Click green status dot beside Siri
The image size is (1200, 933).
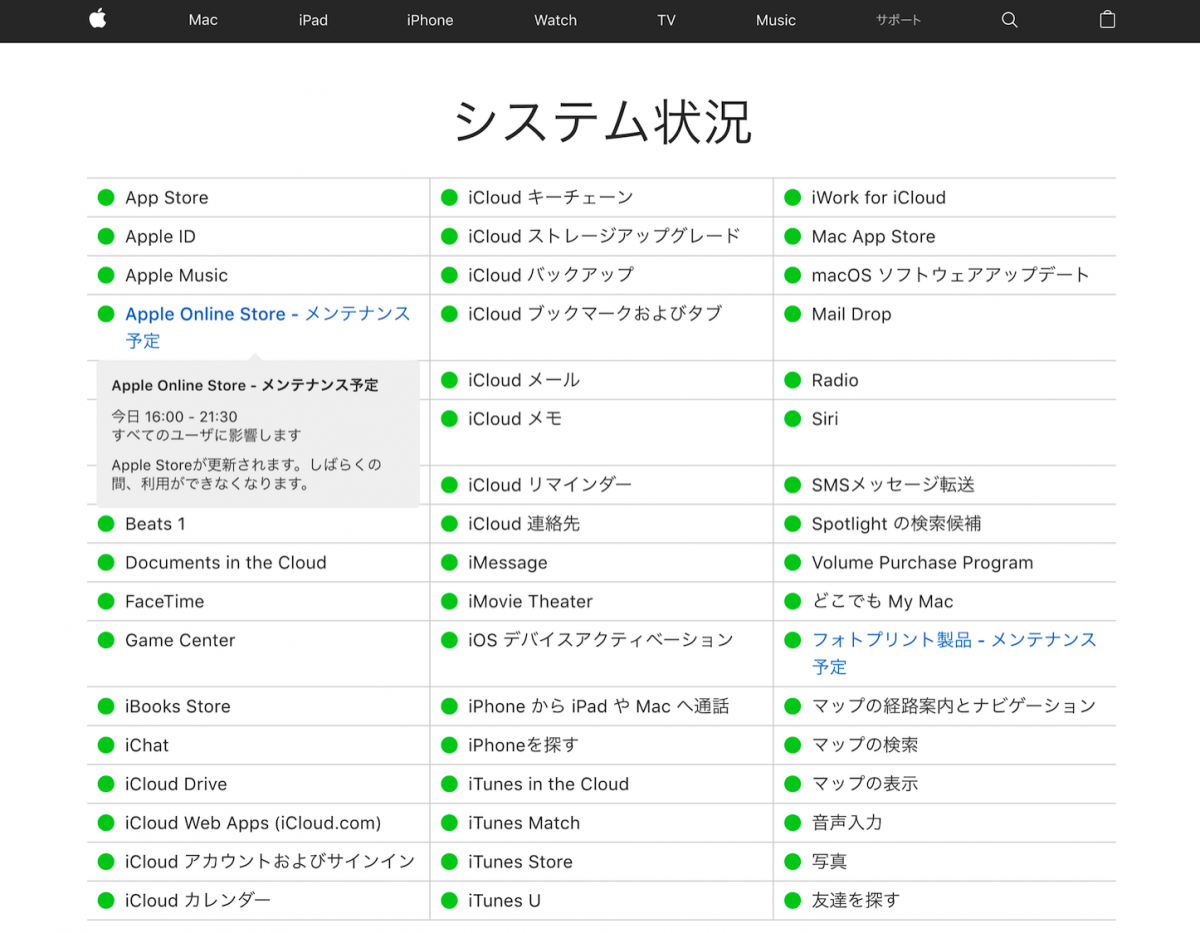793,419
